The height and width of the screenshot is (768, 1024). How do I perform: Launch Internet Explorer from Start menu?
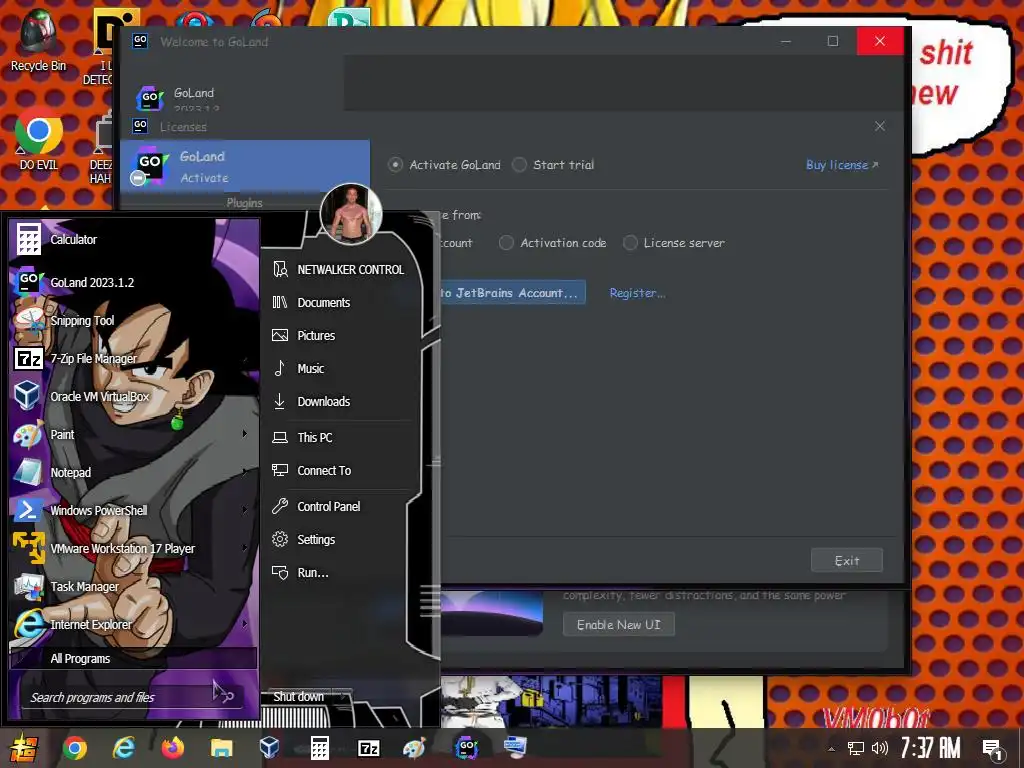point(134,624)
